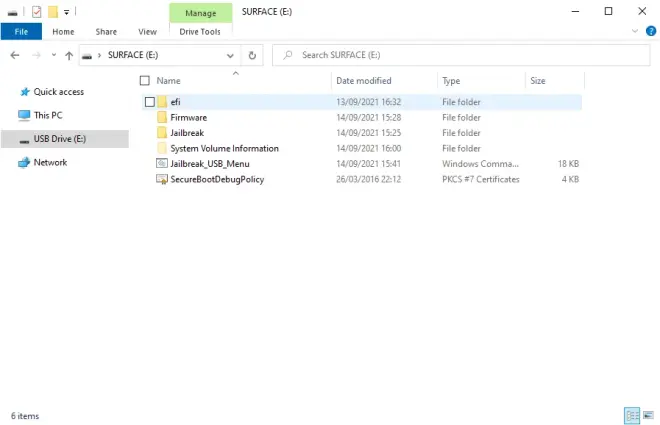Viewport: 660px width, 425px height.
Task: Click the Manage contextual tab
Action: click(x=201, y=13)
